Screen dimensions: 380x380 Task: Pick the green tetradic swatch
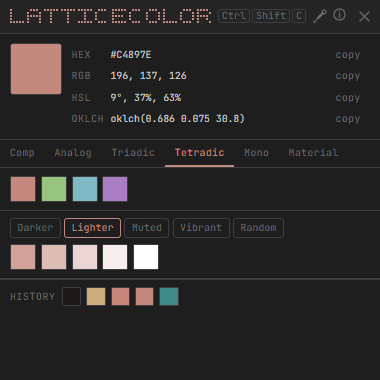click(x=54, y=189)
